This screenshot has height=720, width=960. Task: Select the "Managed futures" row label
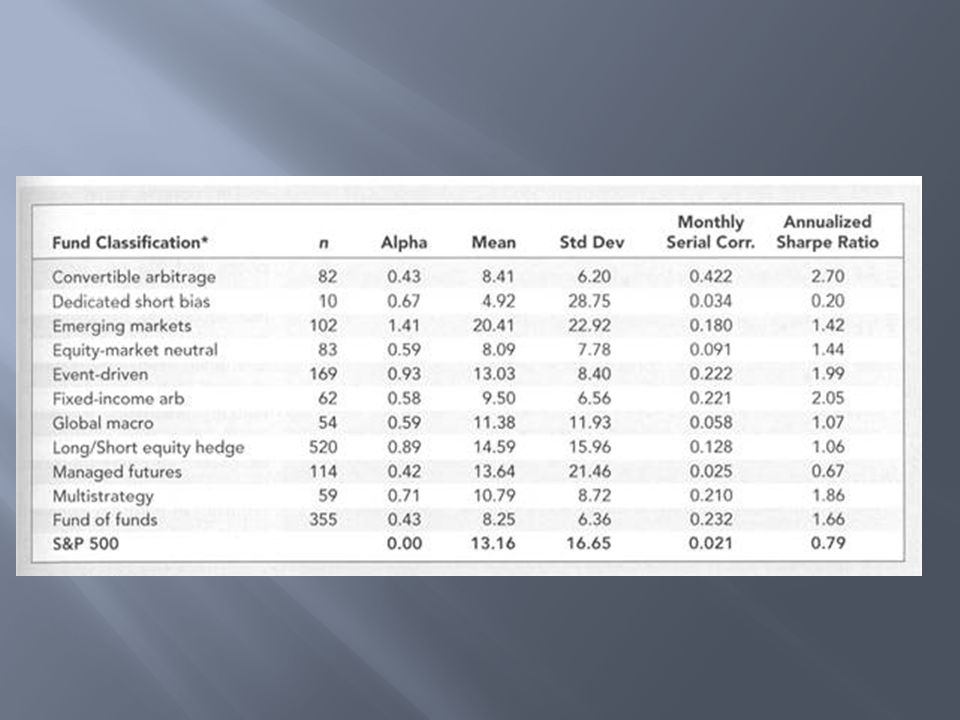(117, 472)
